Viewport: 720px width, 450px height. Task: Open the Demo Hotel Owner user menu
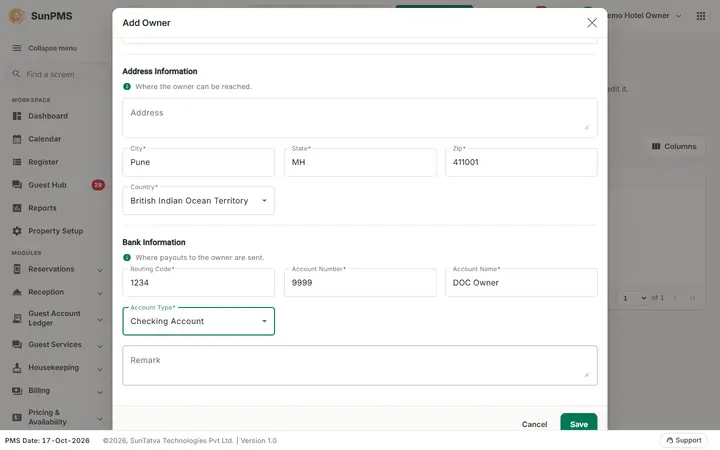pyautogui.click(x=645, y=16)
